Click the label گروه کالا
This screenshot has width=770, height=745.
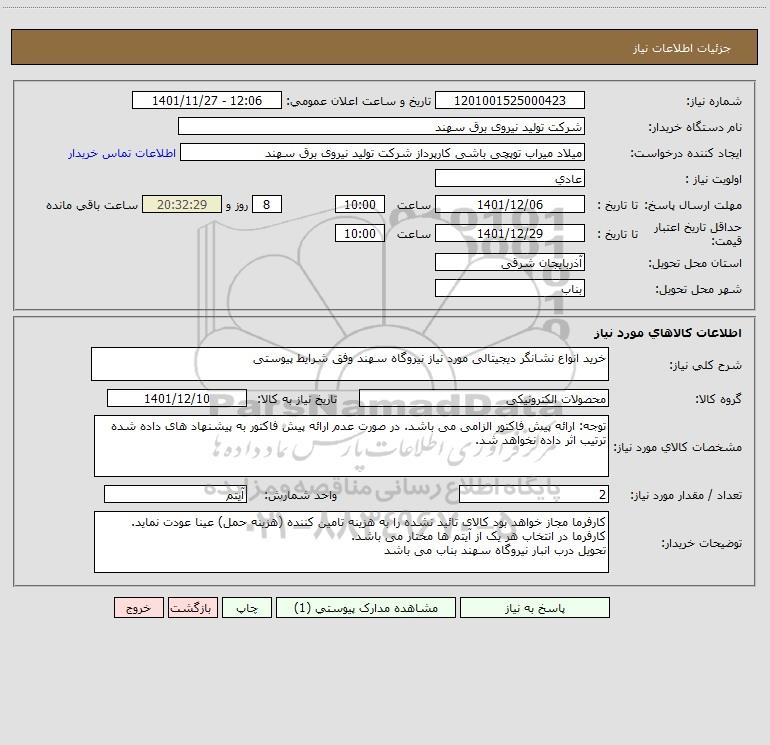(x=718, y=399)
